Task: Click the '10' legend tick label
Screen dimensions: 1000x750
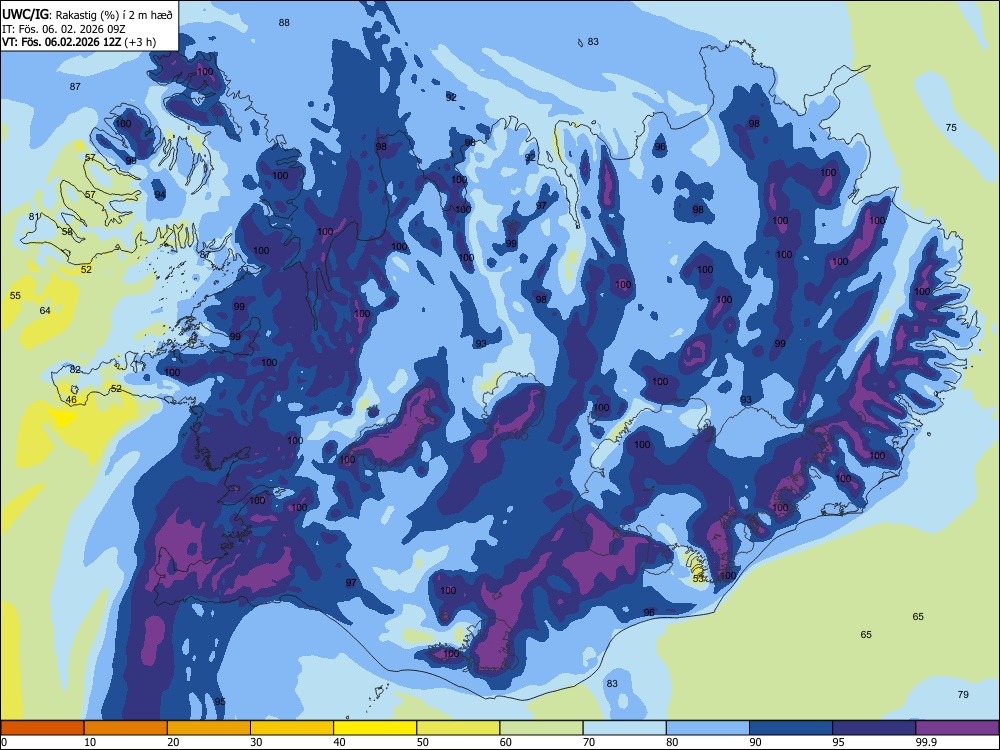Action: pyautogui.click(x=90, y=742)
